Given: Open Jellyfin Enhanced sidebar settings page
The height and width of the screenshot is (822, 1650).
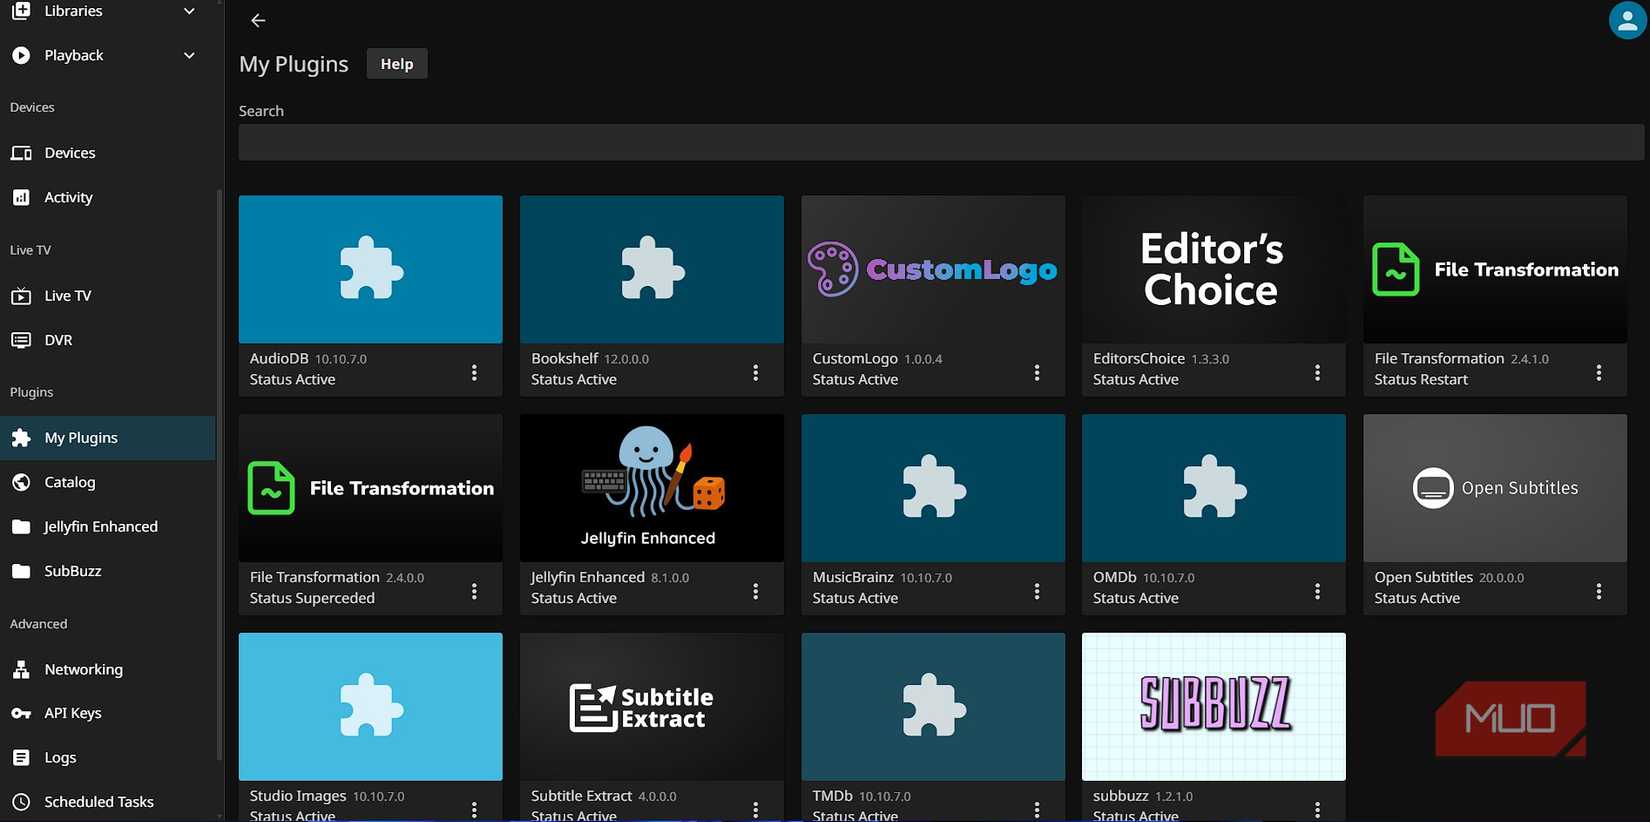Looking at the screenshot, I should click(x=108, y=527).
